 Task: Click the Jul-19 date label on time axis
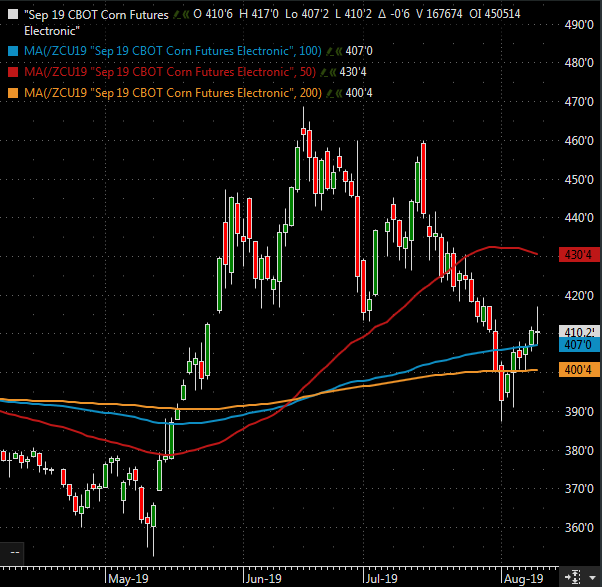click(x=382, y=579)
